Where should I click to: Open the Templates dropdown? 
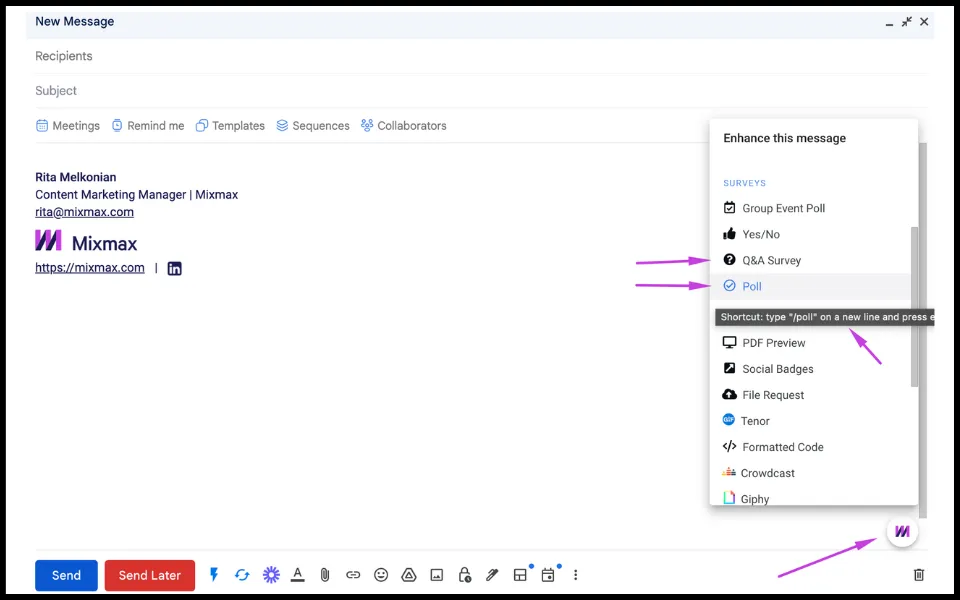[230, 126]
